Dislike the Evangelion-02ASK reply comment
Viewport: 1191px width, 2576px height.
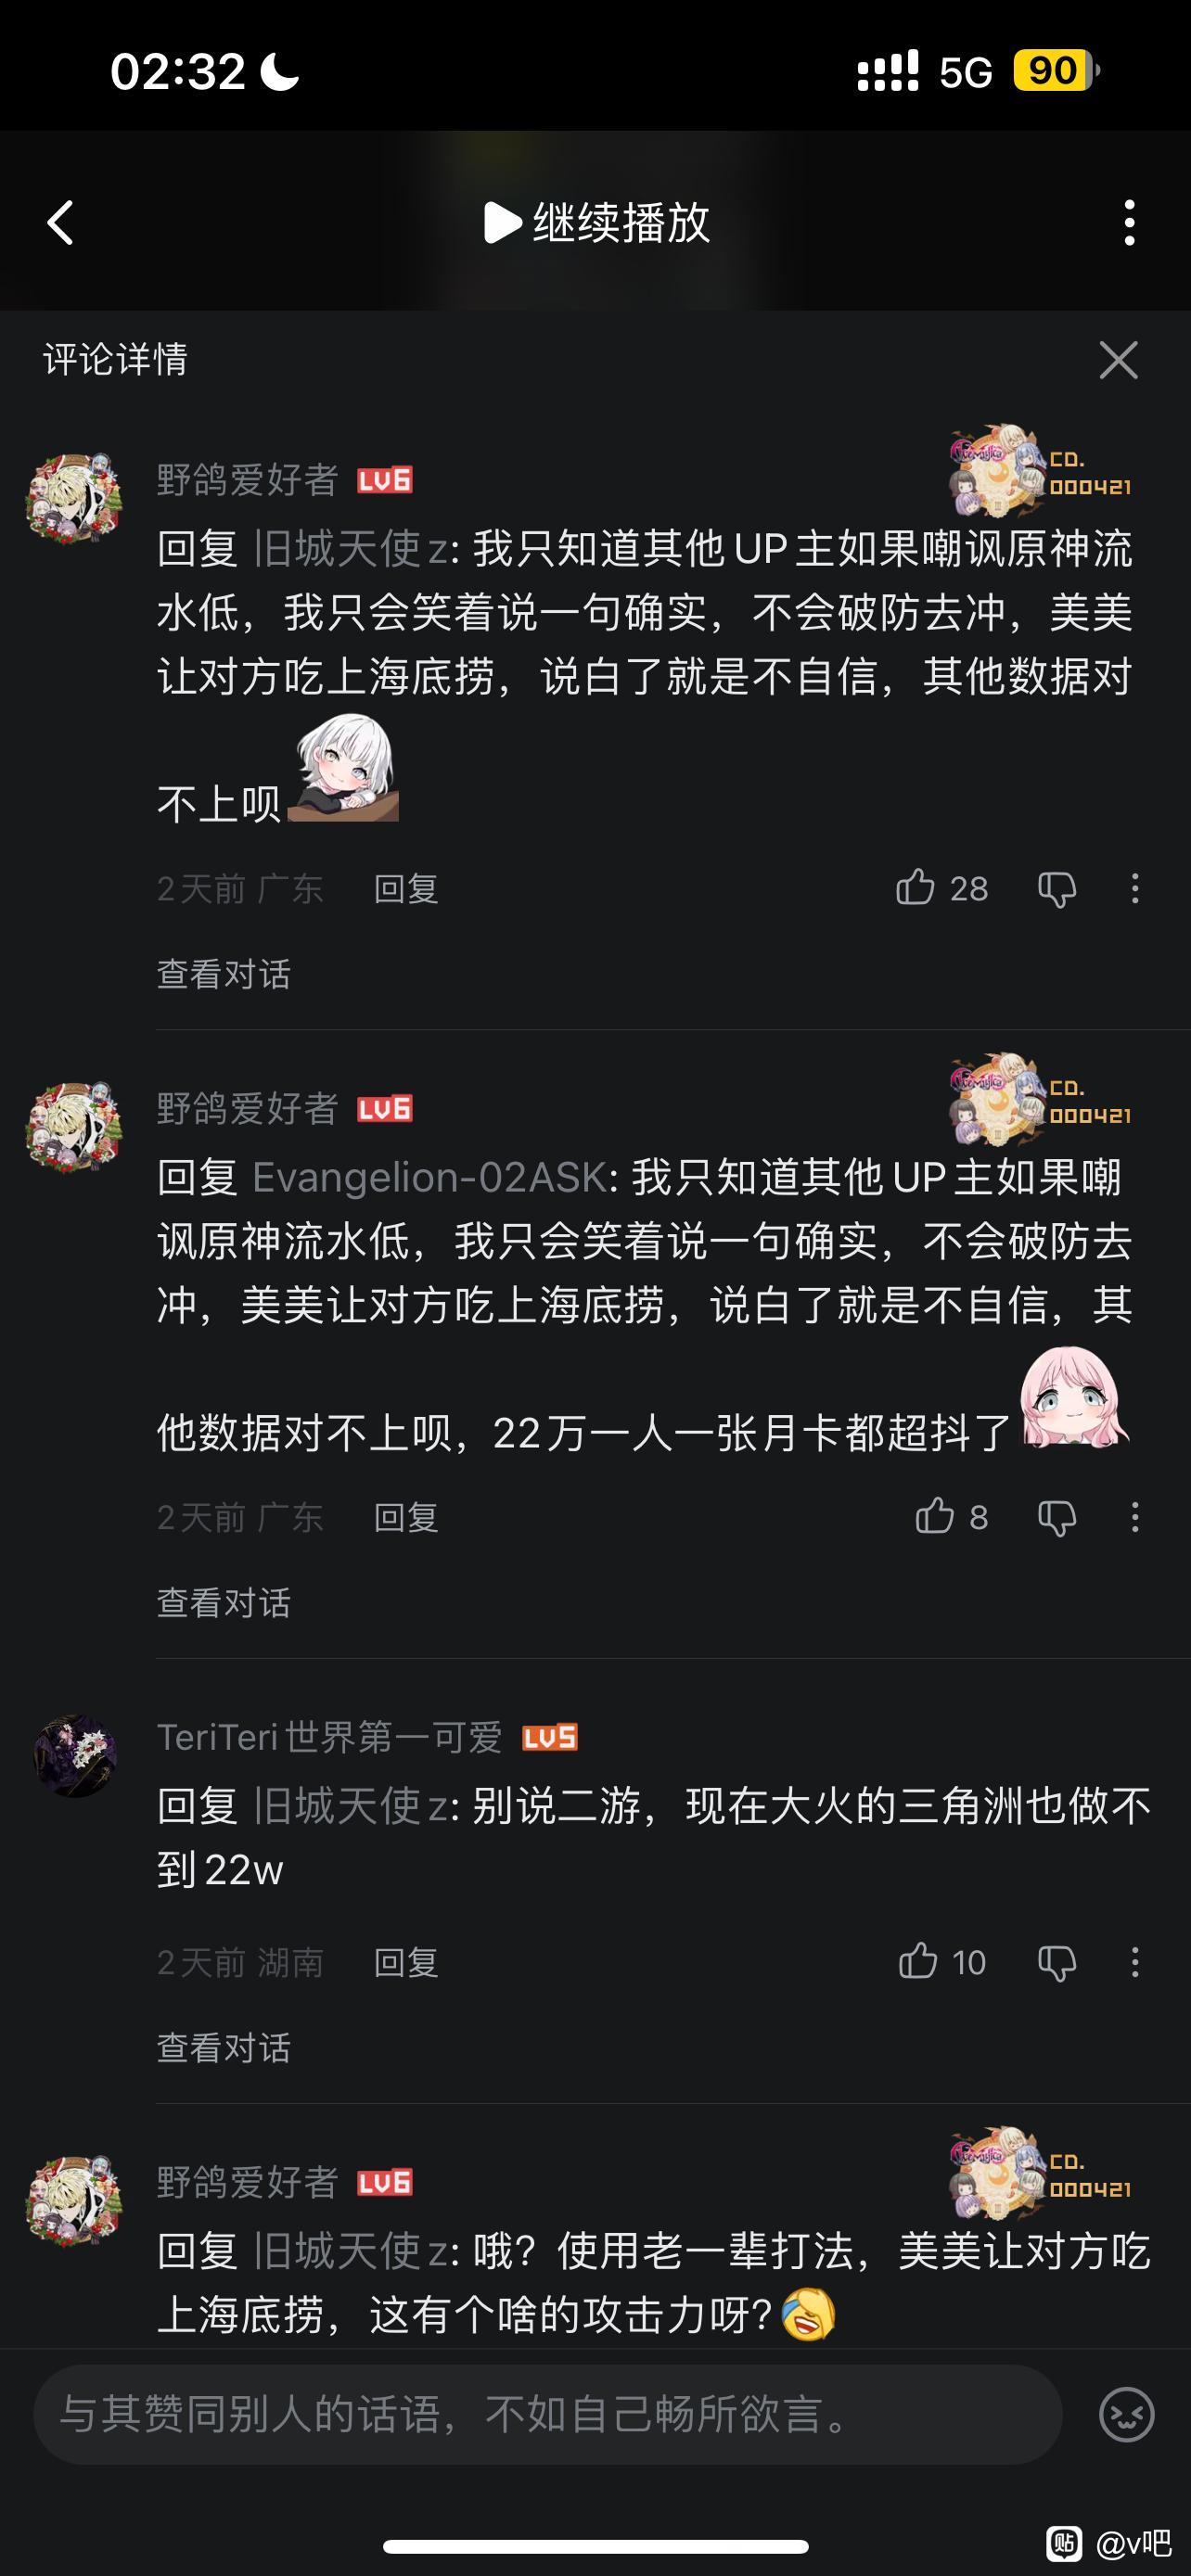[x=1056, y=1517]
